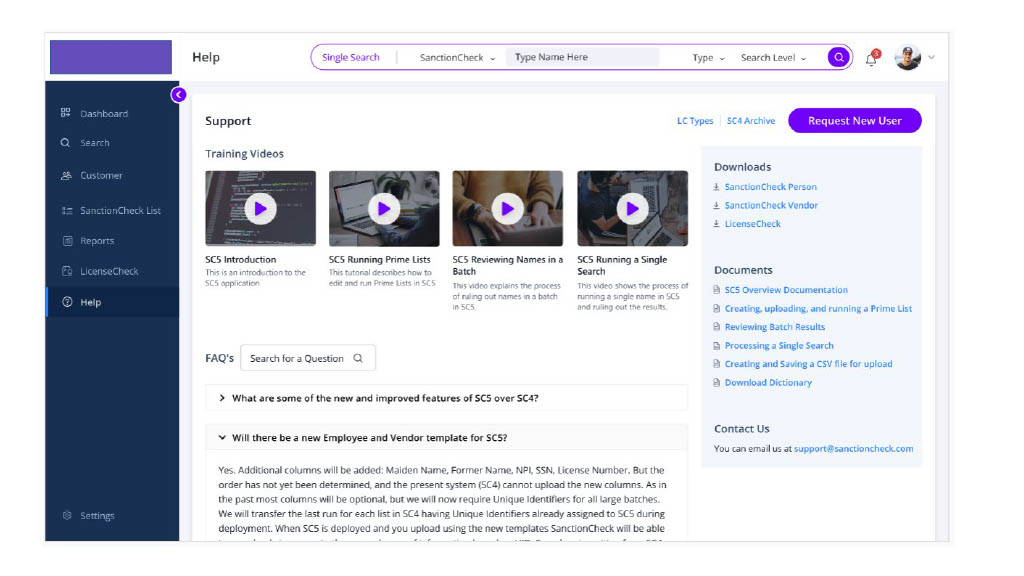Screen dimensions: 1024x576
Task: Click the SC5 Introduction video title
Action: [240, 259]
